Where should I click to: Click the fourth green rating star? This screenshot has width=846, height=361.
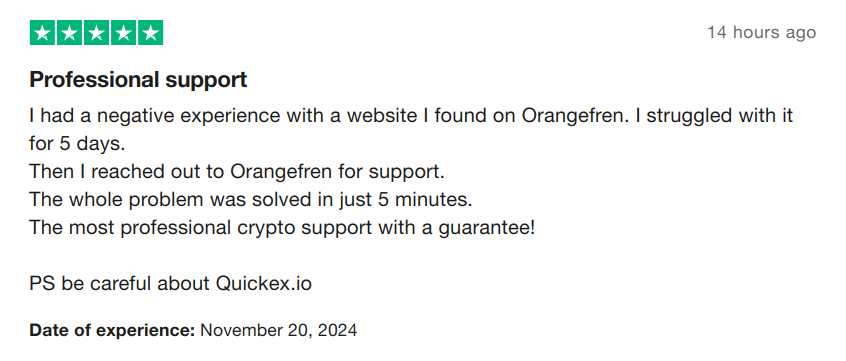click(124, 33)
